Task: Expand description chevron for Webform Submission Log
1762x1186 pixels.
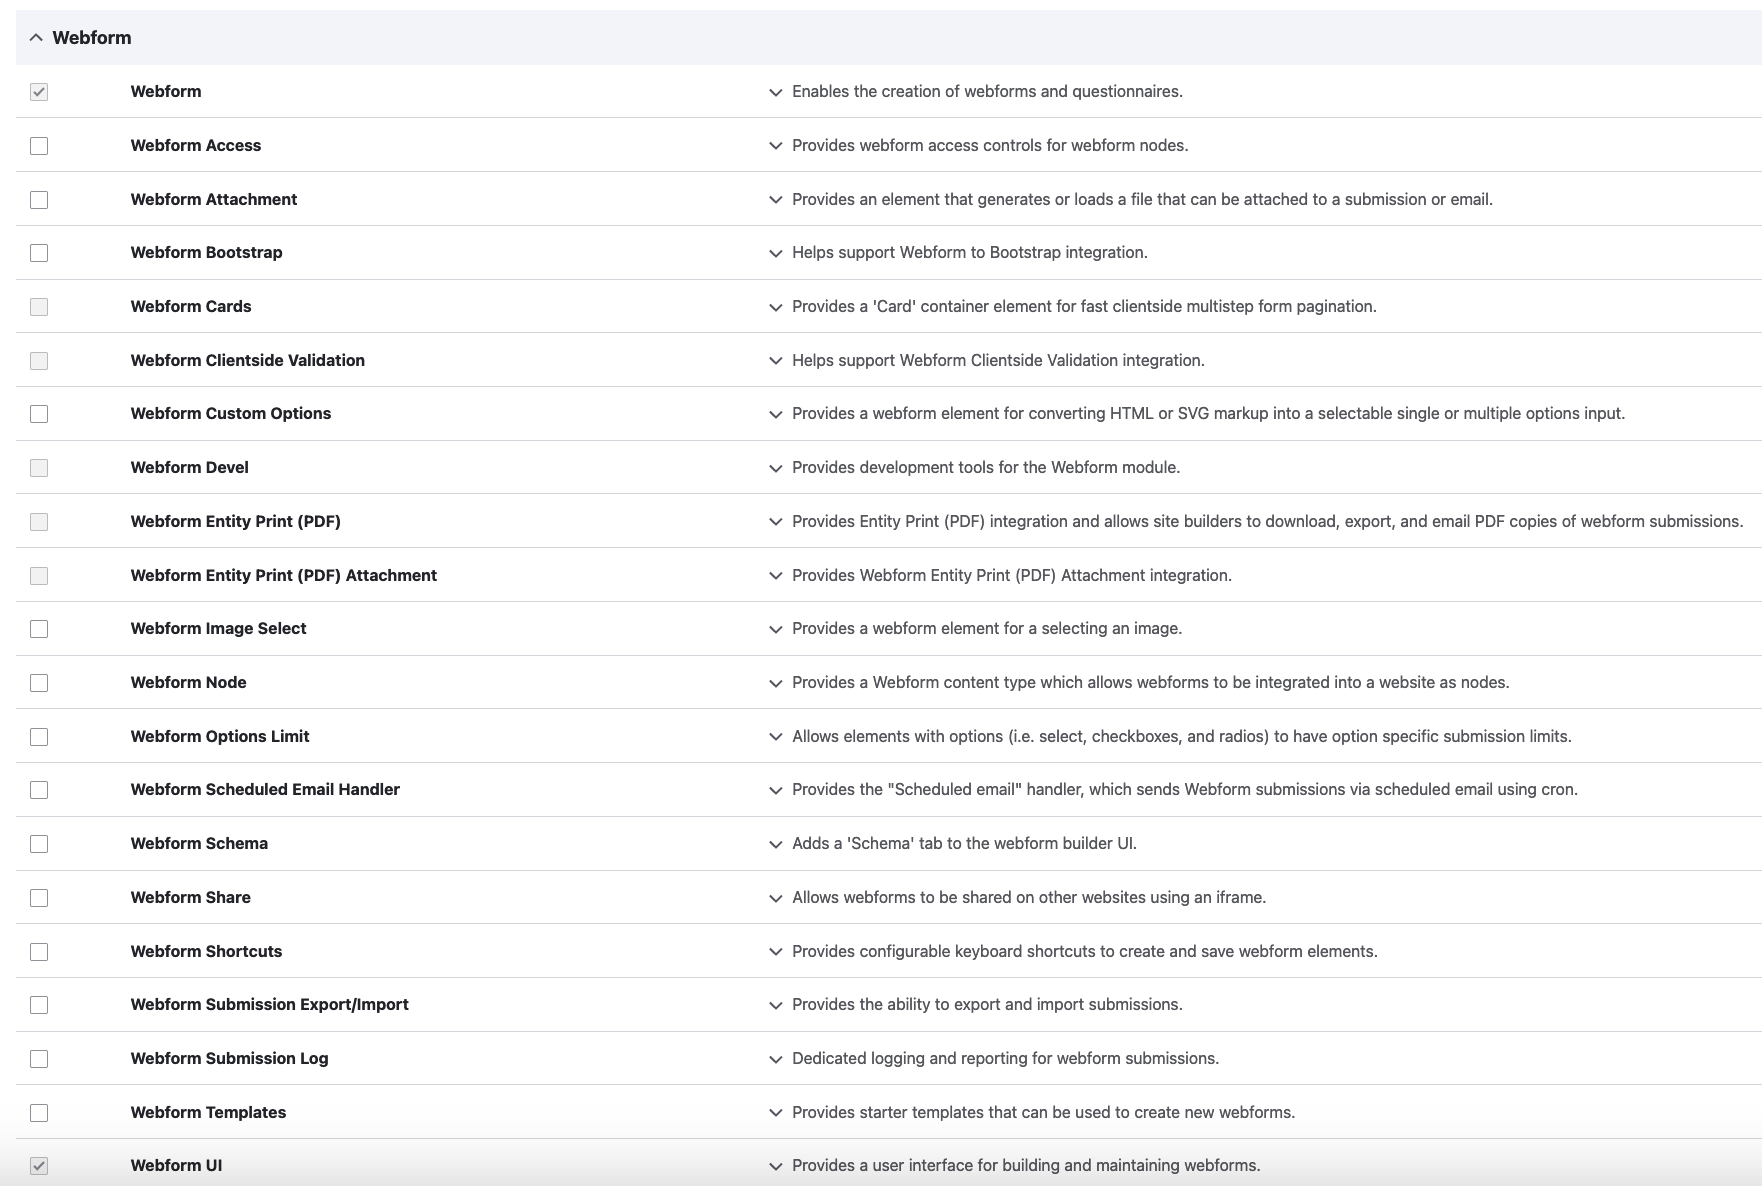Action: pos(775,1059)
